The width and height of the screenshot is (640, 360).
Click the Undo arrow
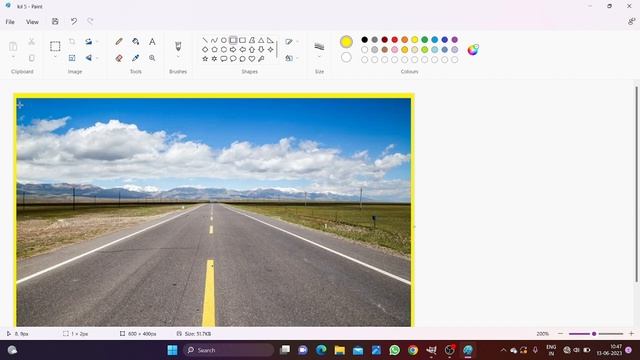(73, 22)
